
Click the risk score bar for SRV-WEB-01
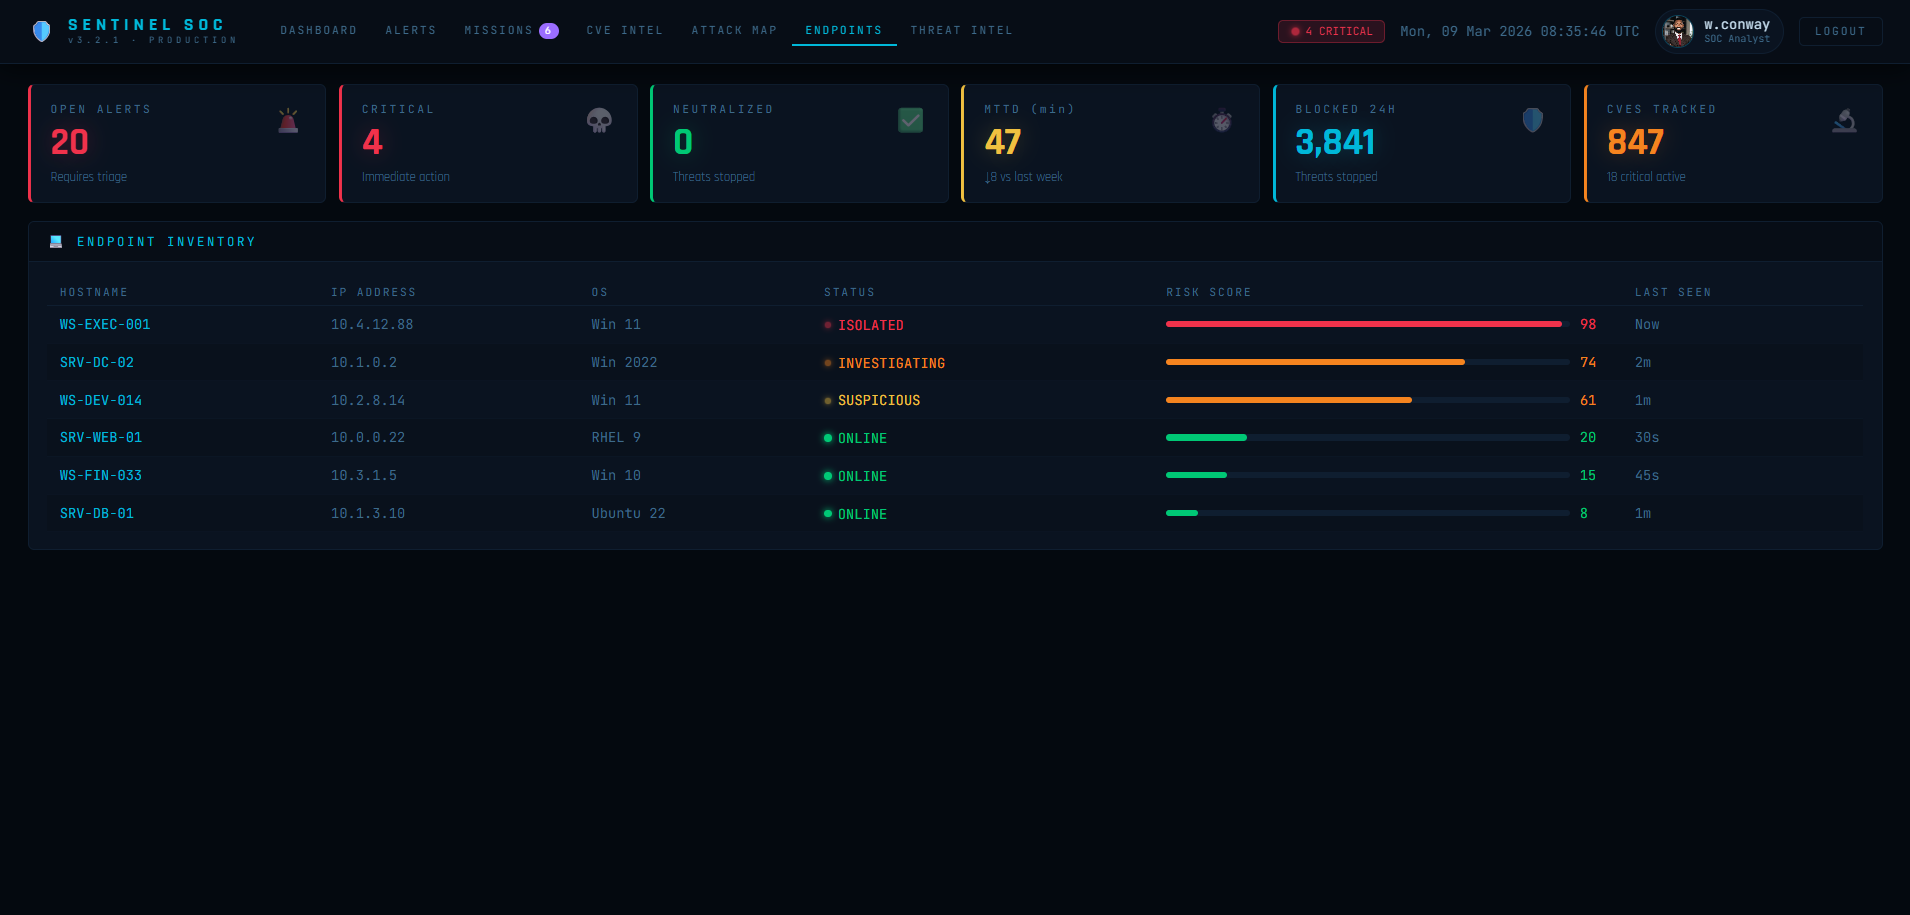1367,437
